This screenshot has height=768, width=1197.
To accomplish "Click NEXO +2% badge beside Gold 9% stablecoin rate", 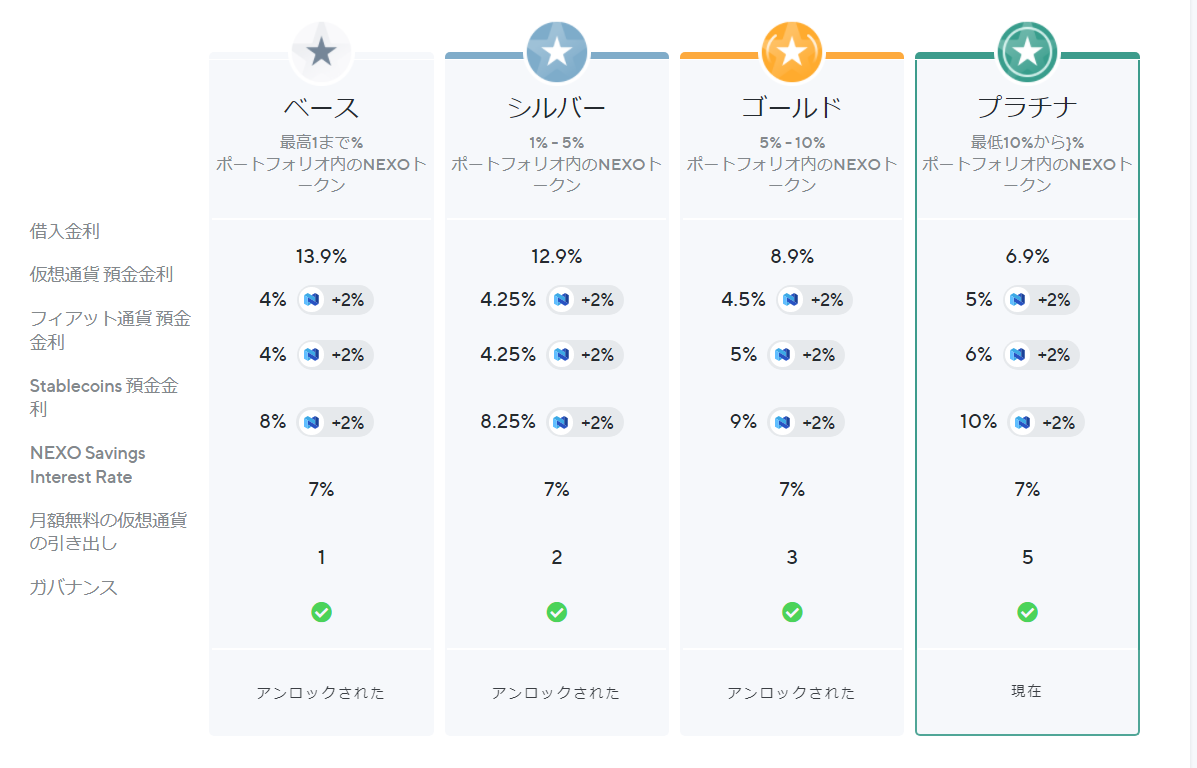I will click(806, 422).
